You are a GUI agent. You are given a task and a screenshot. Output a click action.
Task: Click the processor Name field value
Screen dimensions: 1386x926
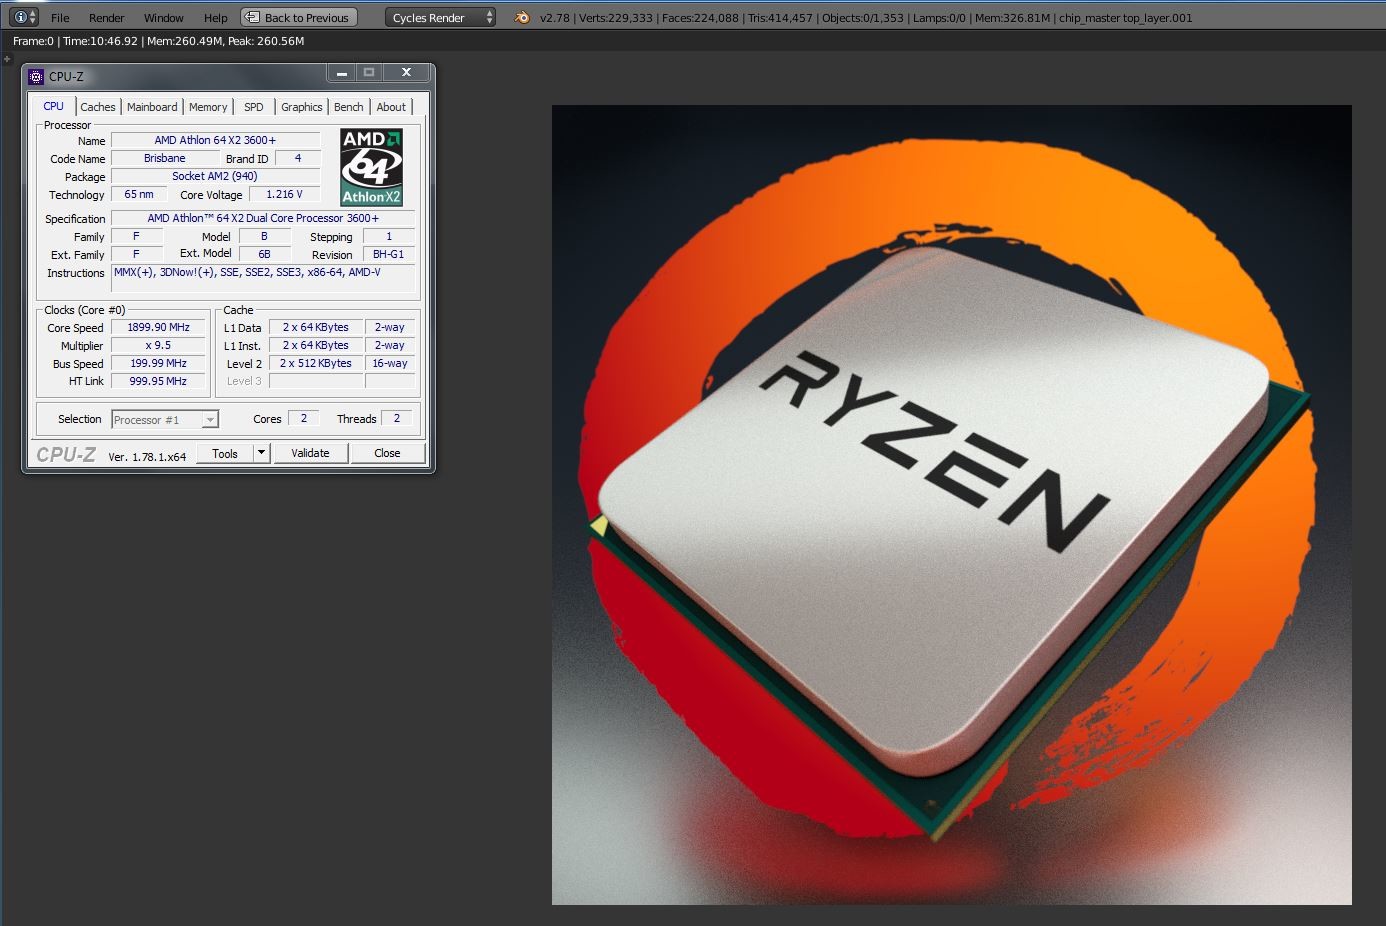click(215, 140)
